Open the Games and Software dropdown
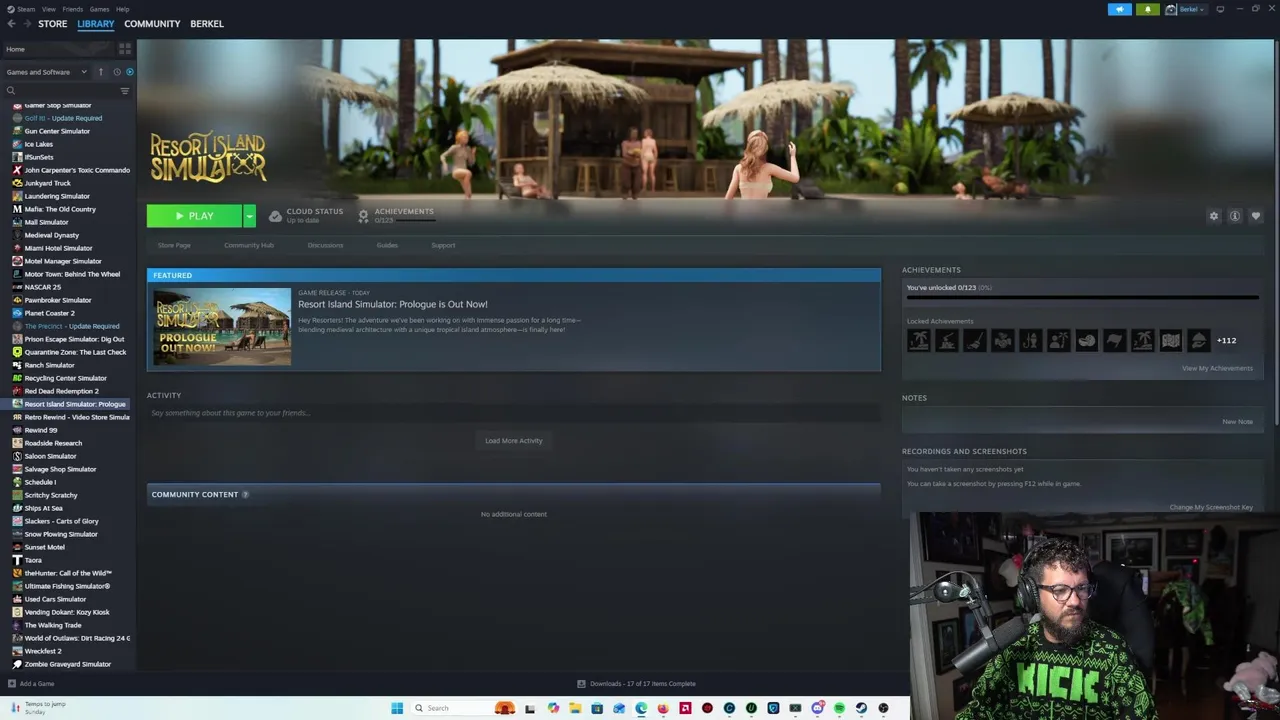This screenshot has width=1280, height=720. tap(45, 72)
